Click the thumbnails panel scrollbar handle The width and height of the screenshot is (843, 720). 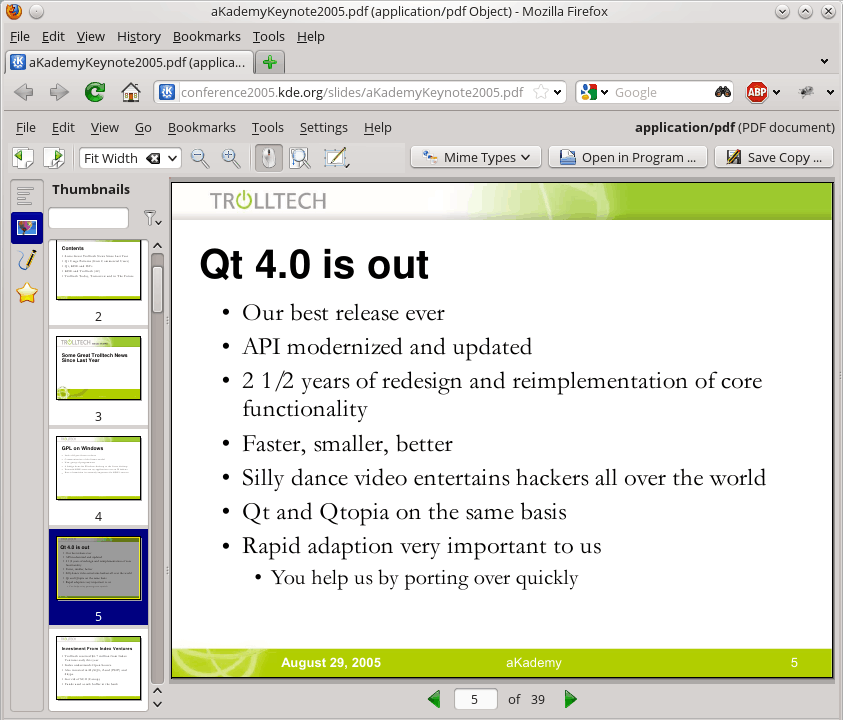tap(158, 289)
